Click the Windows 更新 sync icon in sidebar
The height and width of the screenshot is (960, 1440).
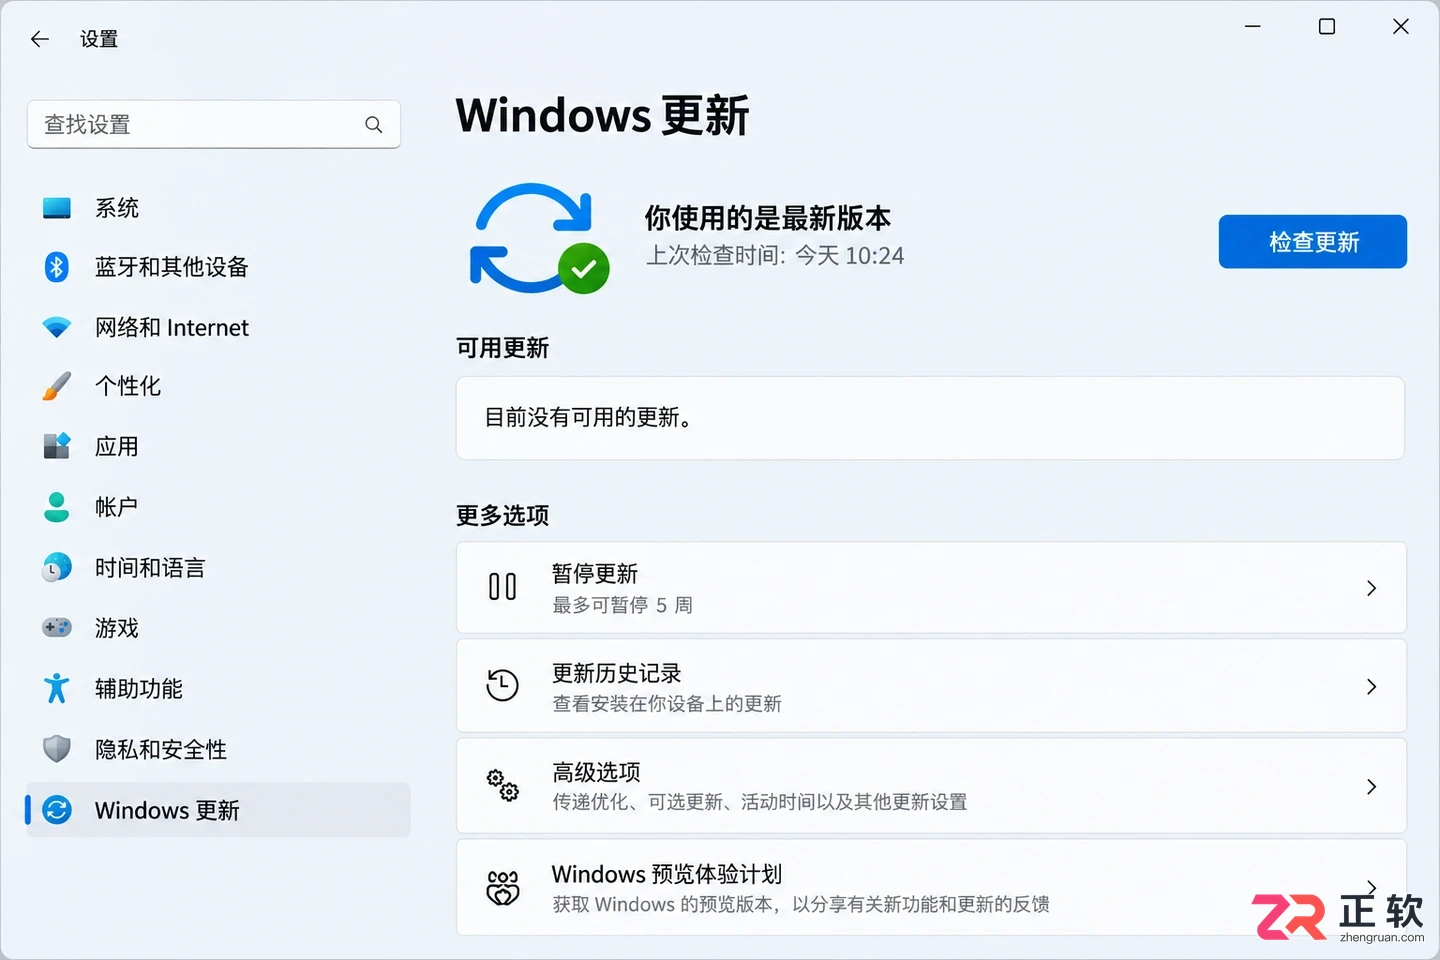57,810
